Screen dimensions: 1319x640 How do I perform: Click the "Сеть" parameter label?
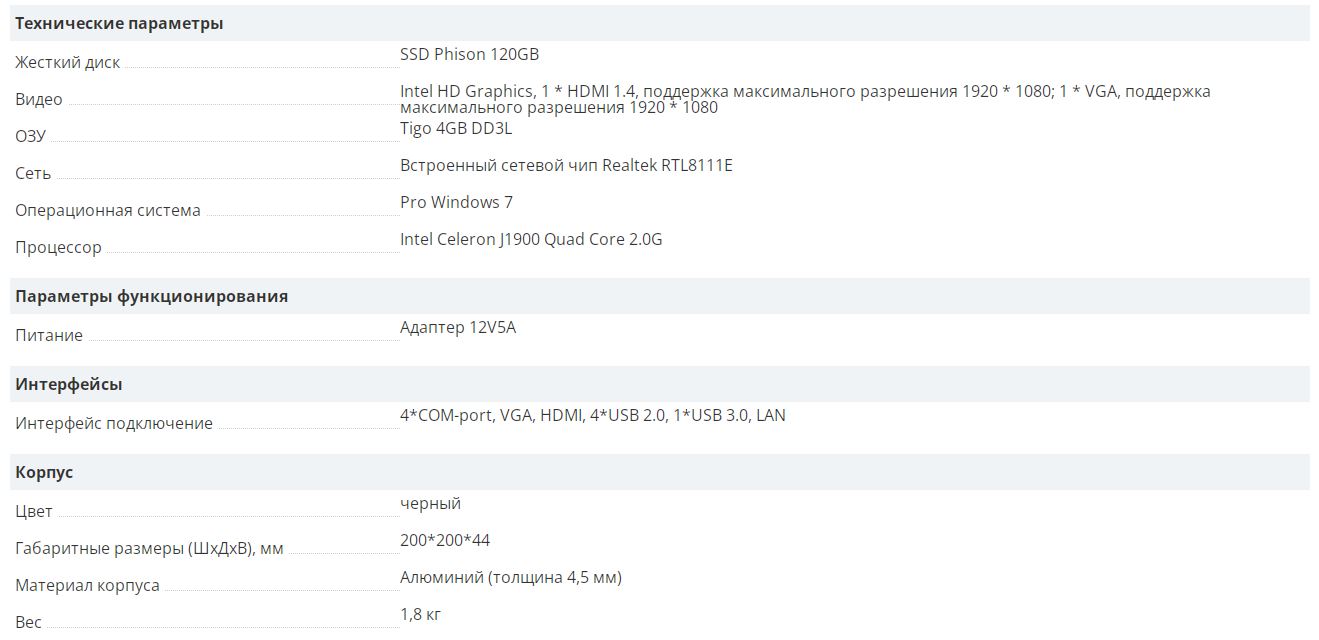tap(33, 173)
